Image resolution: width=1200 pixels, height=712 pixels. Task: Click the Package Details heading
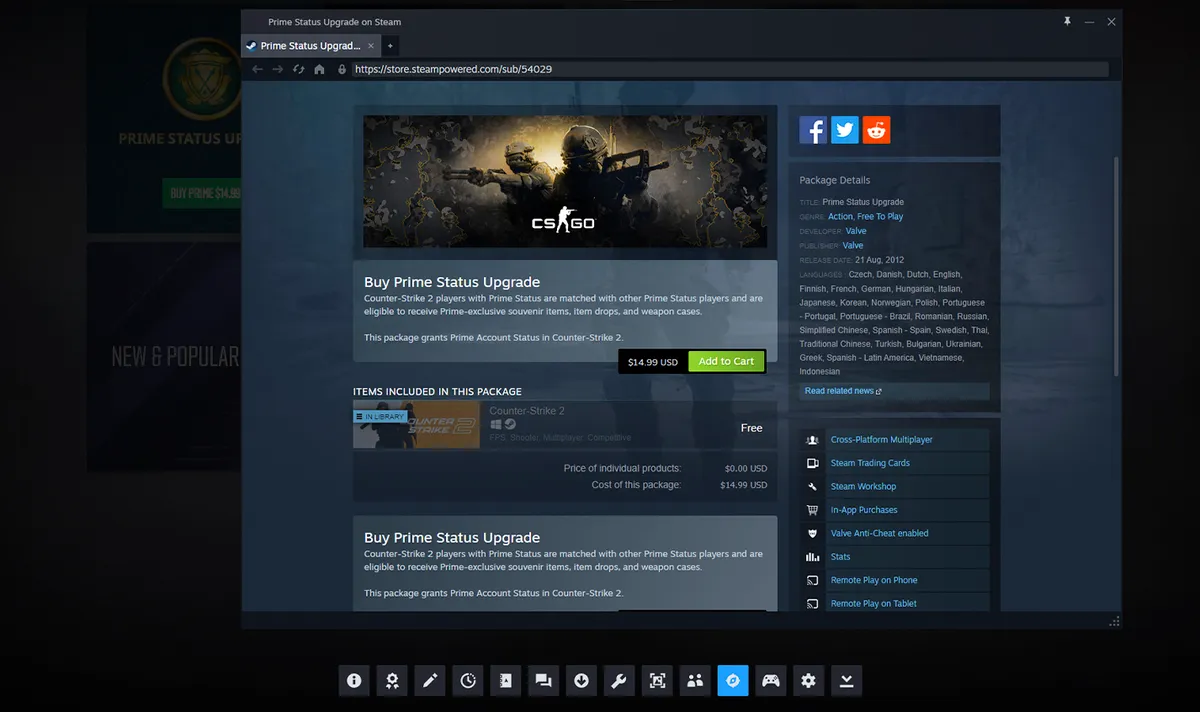tap(835, 181)
